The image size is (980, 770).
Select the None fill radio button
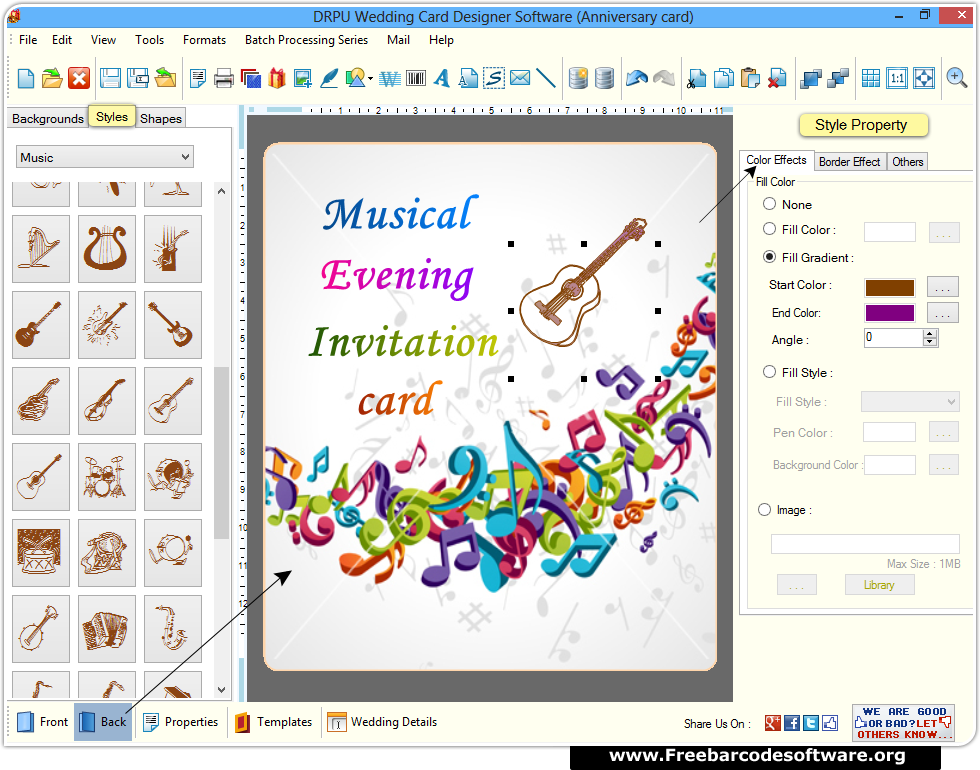[769, 204]
